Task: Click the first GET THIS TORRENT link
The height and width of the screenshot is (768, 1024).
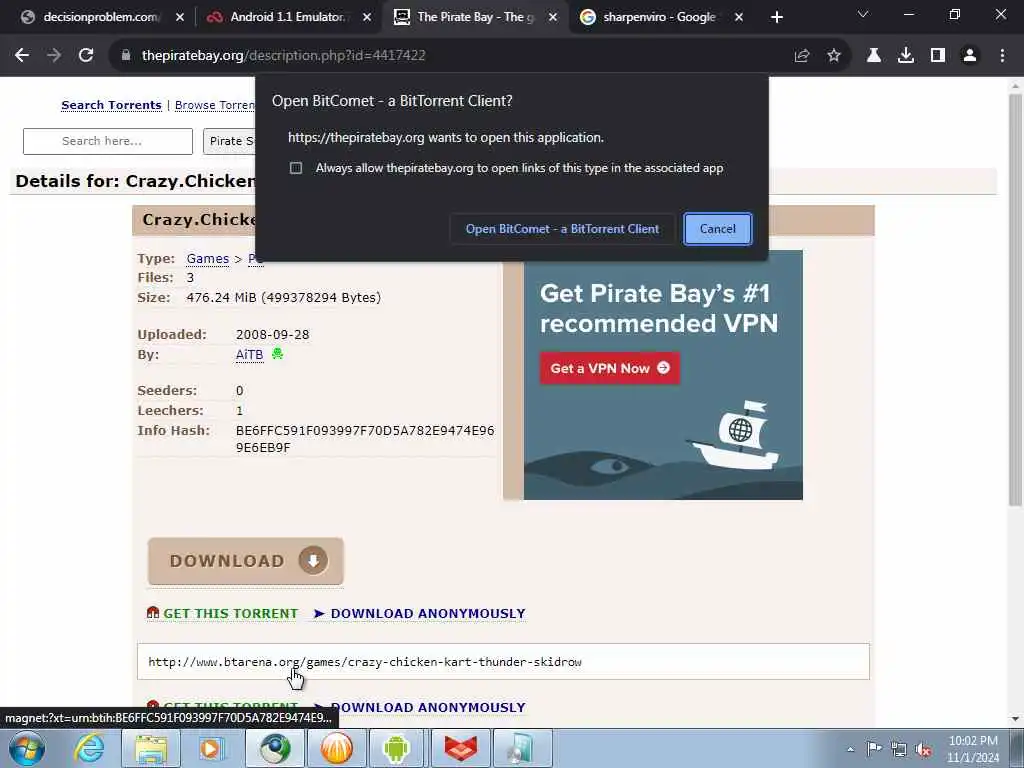Action: tap(230, 614)
